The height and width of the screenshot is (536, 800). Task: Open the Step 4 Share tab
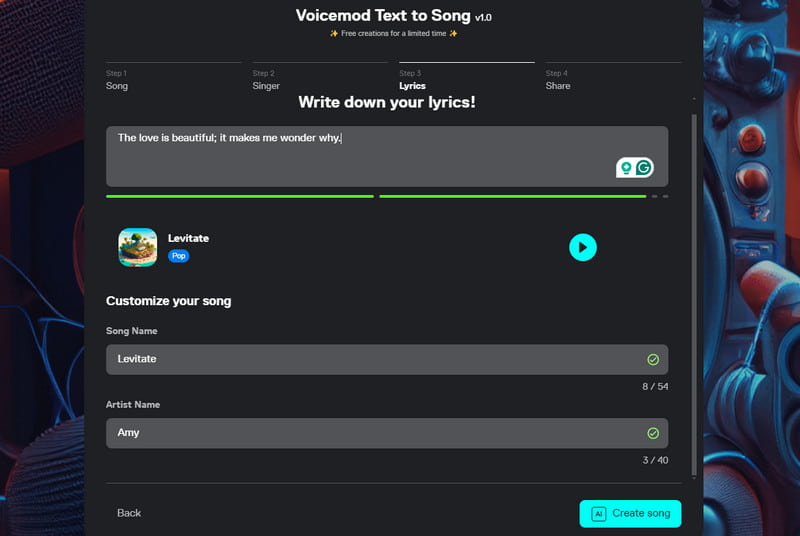pyautogui.click(x=558, y=80)
